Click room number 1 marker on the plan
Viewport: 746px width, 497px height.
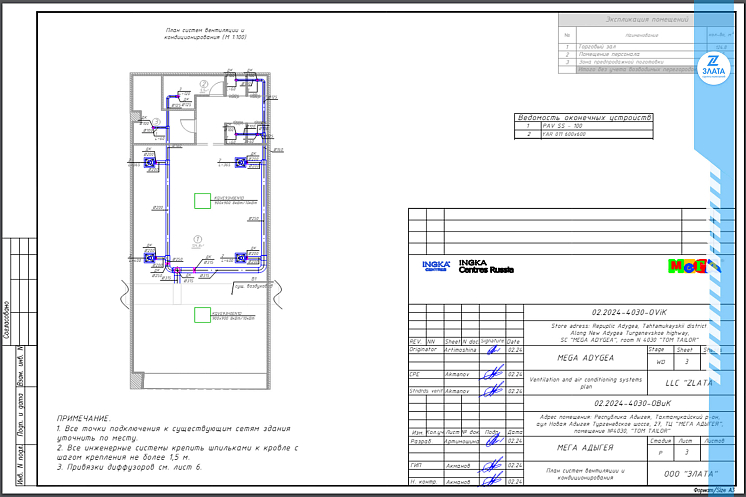tap(198, 238)
